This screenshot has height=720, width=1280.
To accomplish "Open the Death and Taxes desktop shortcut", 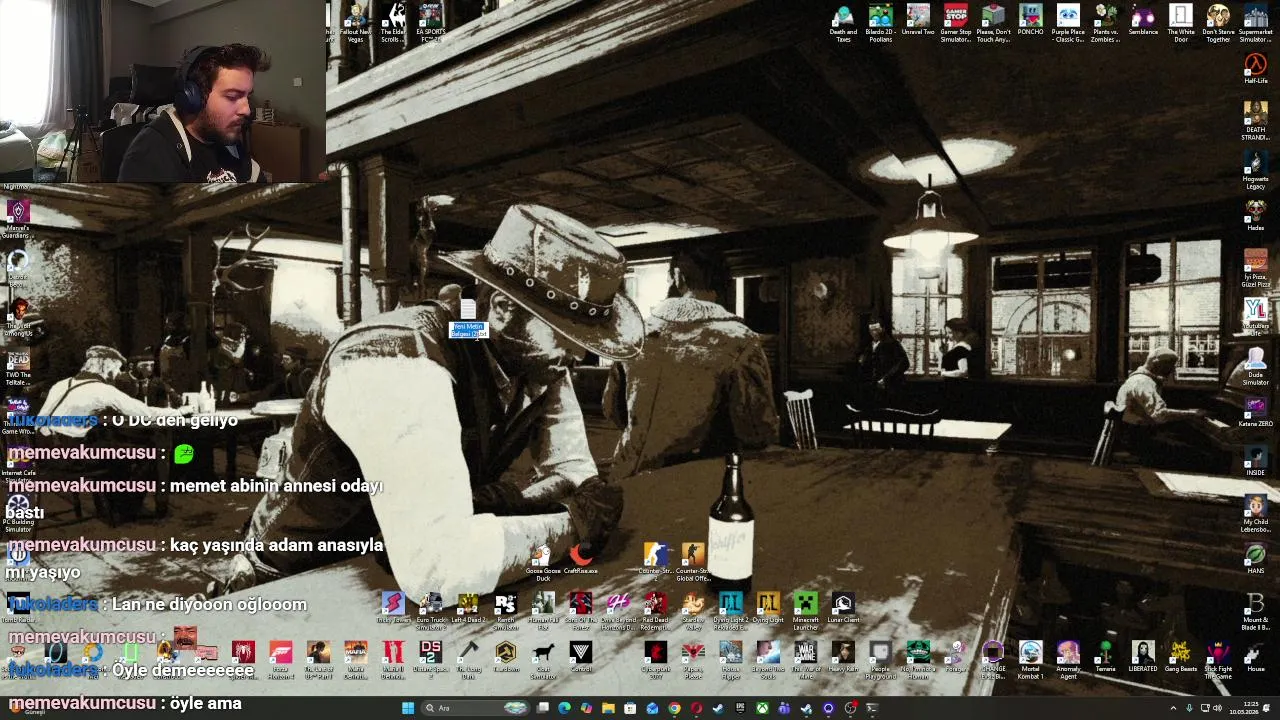I will [x=843, y=23].
